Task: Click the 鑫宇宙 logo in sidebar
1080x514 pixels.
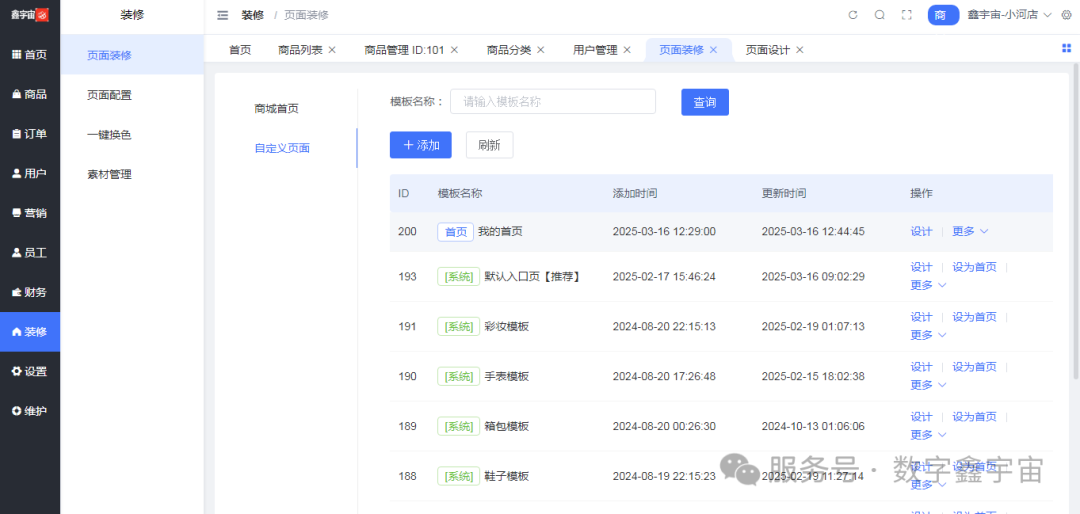Action: click(30, 15)
